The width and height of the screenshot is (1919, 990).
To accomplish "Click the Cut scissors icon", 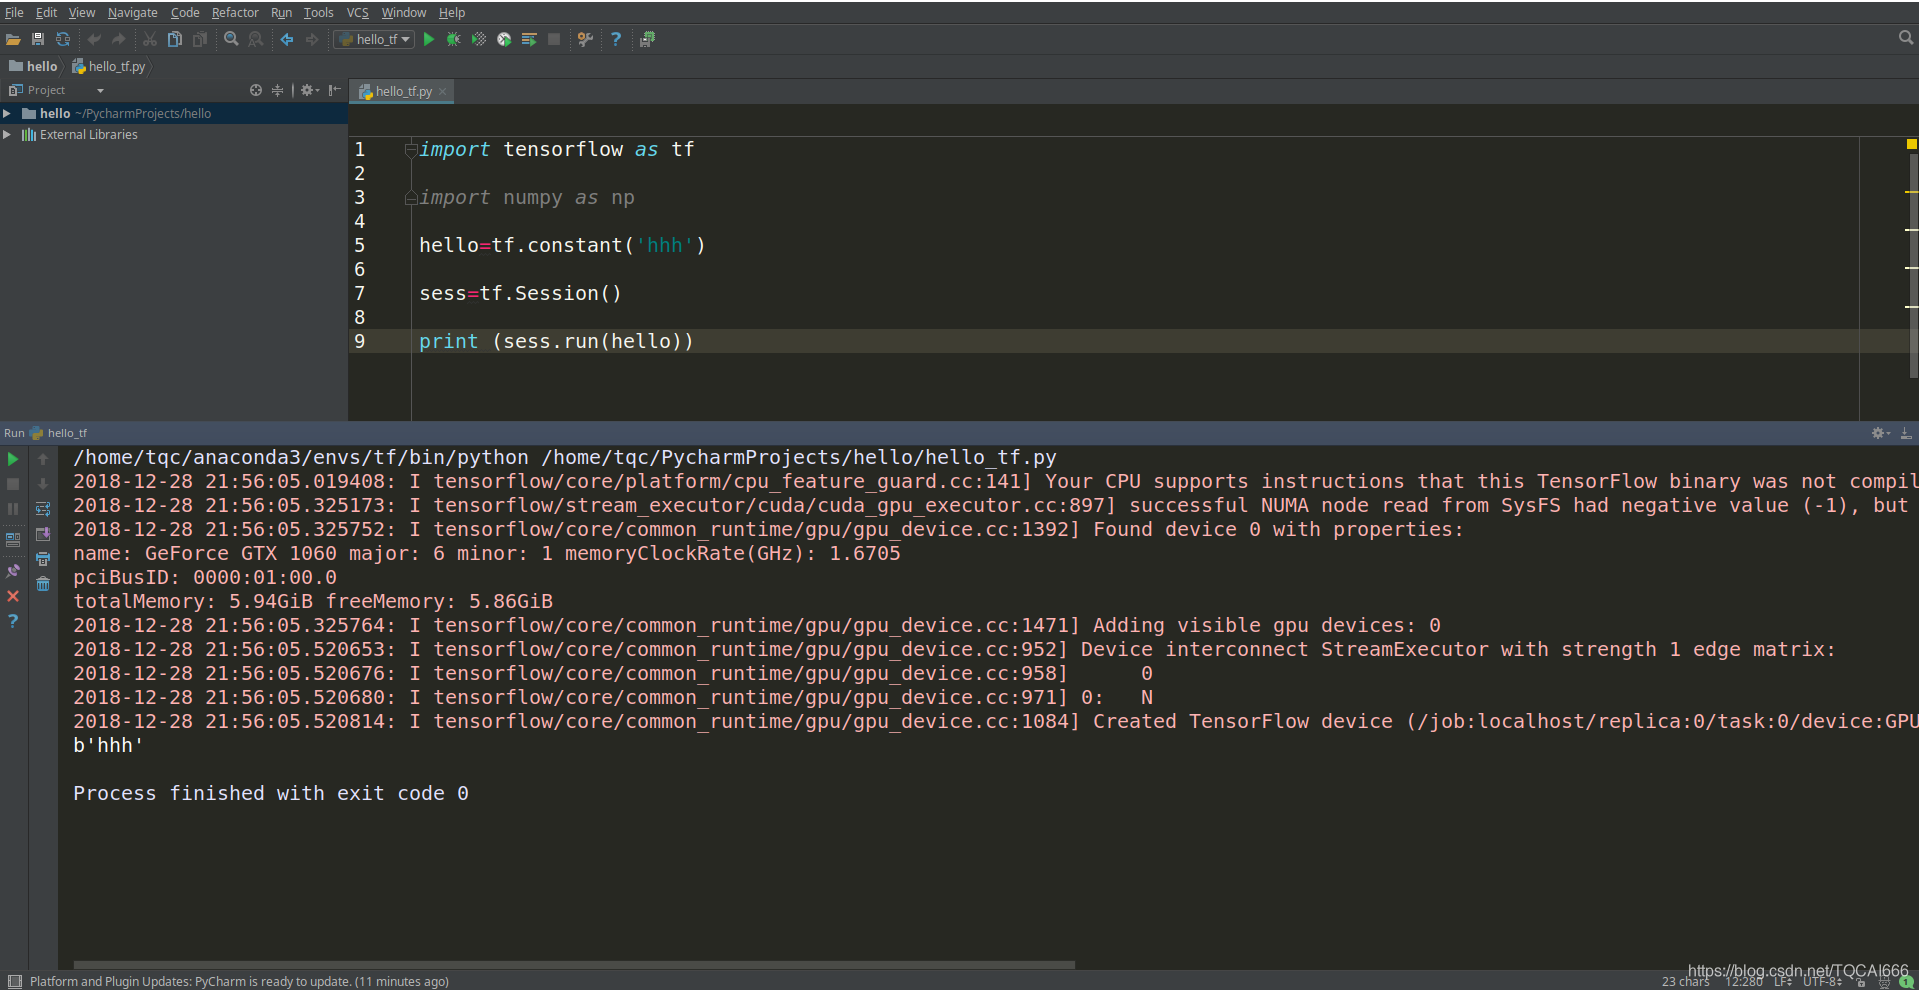I will pos(150,39).
